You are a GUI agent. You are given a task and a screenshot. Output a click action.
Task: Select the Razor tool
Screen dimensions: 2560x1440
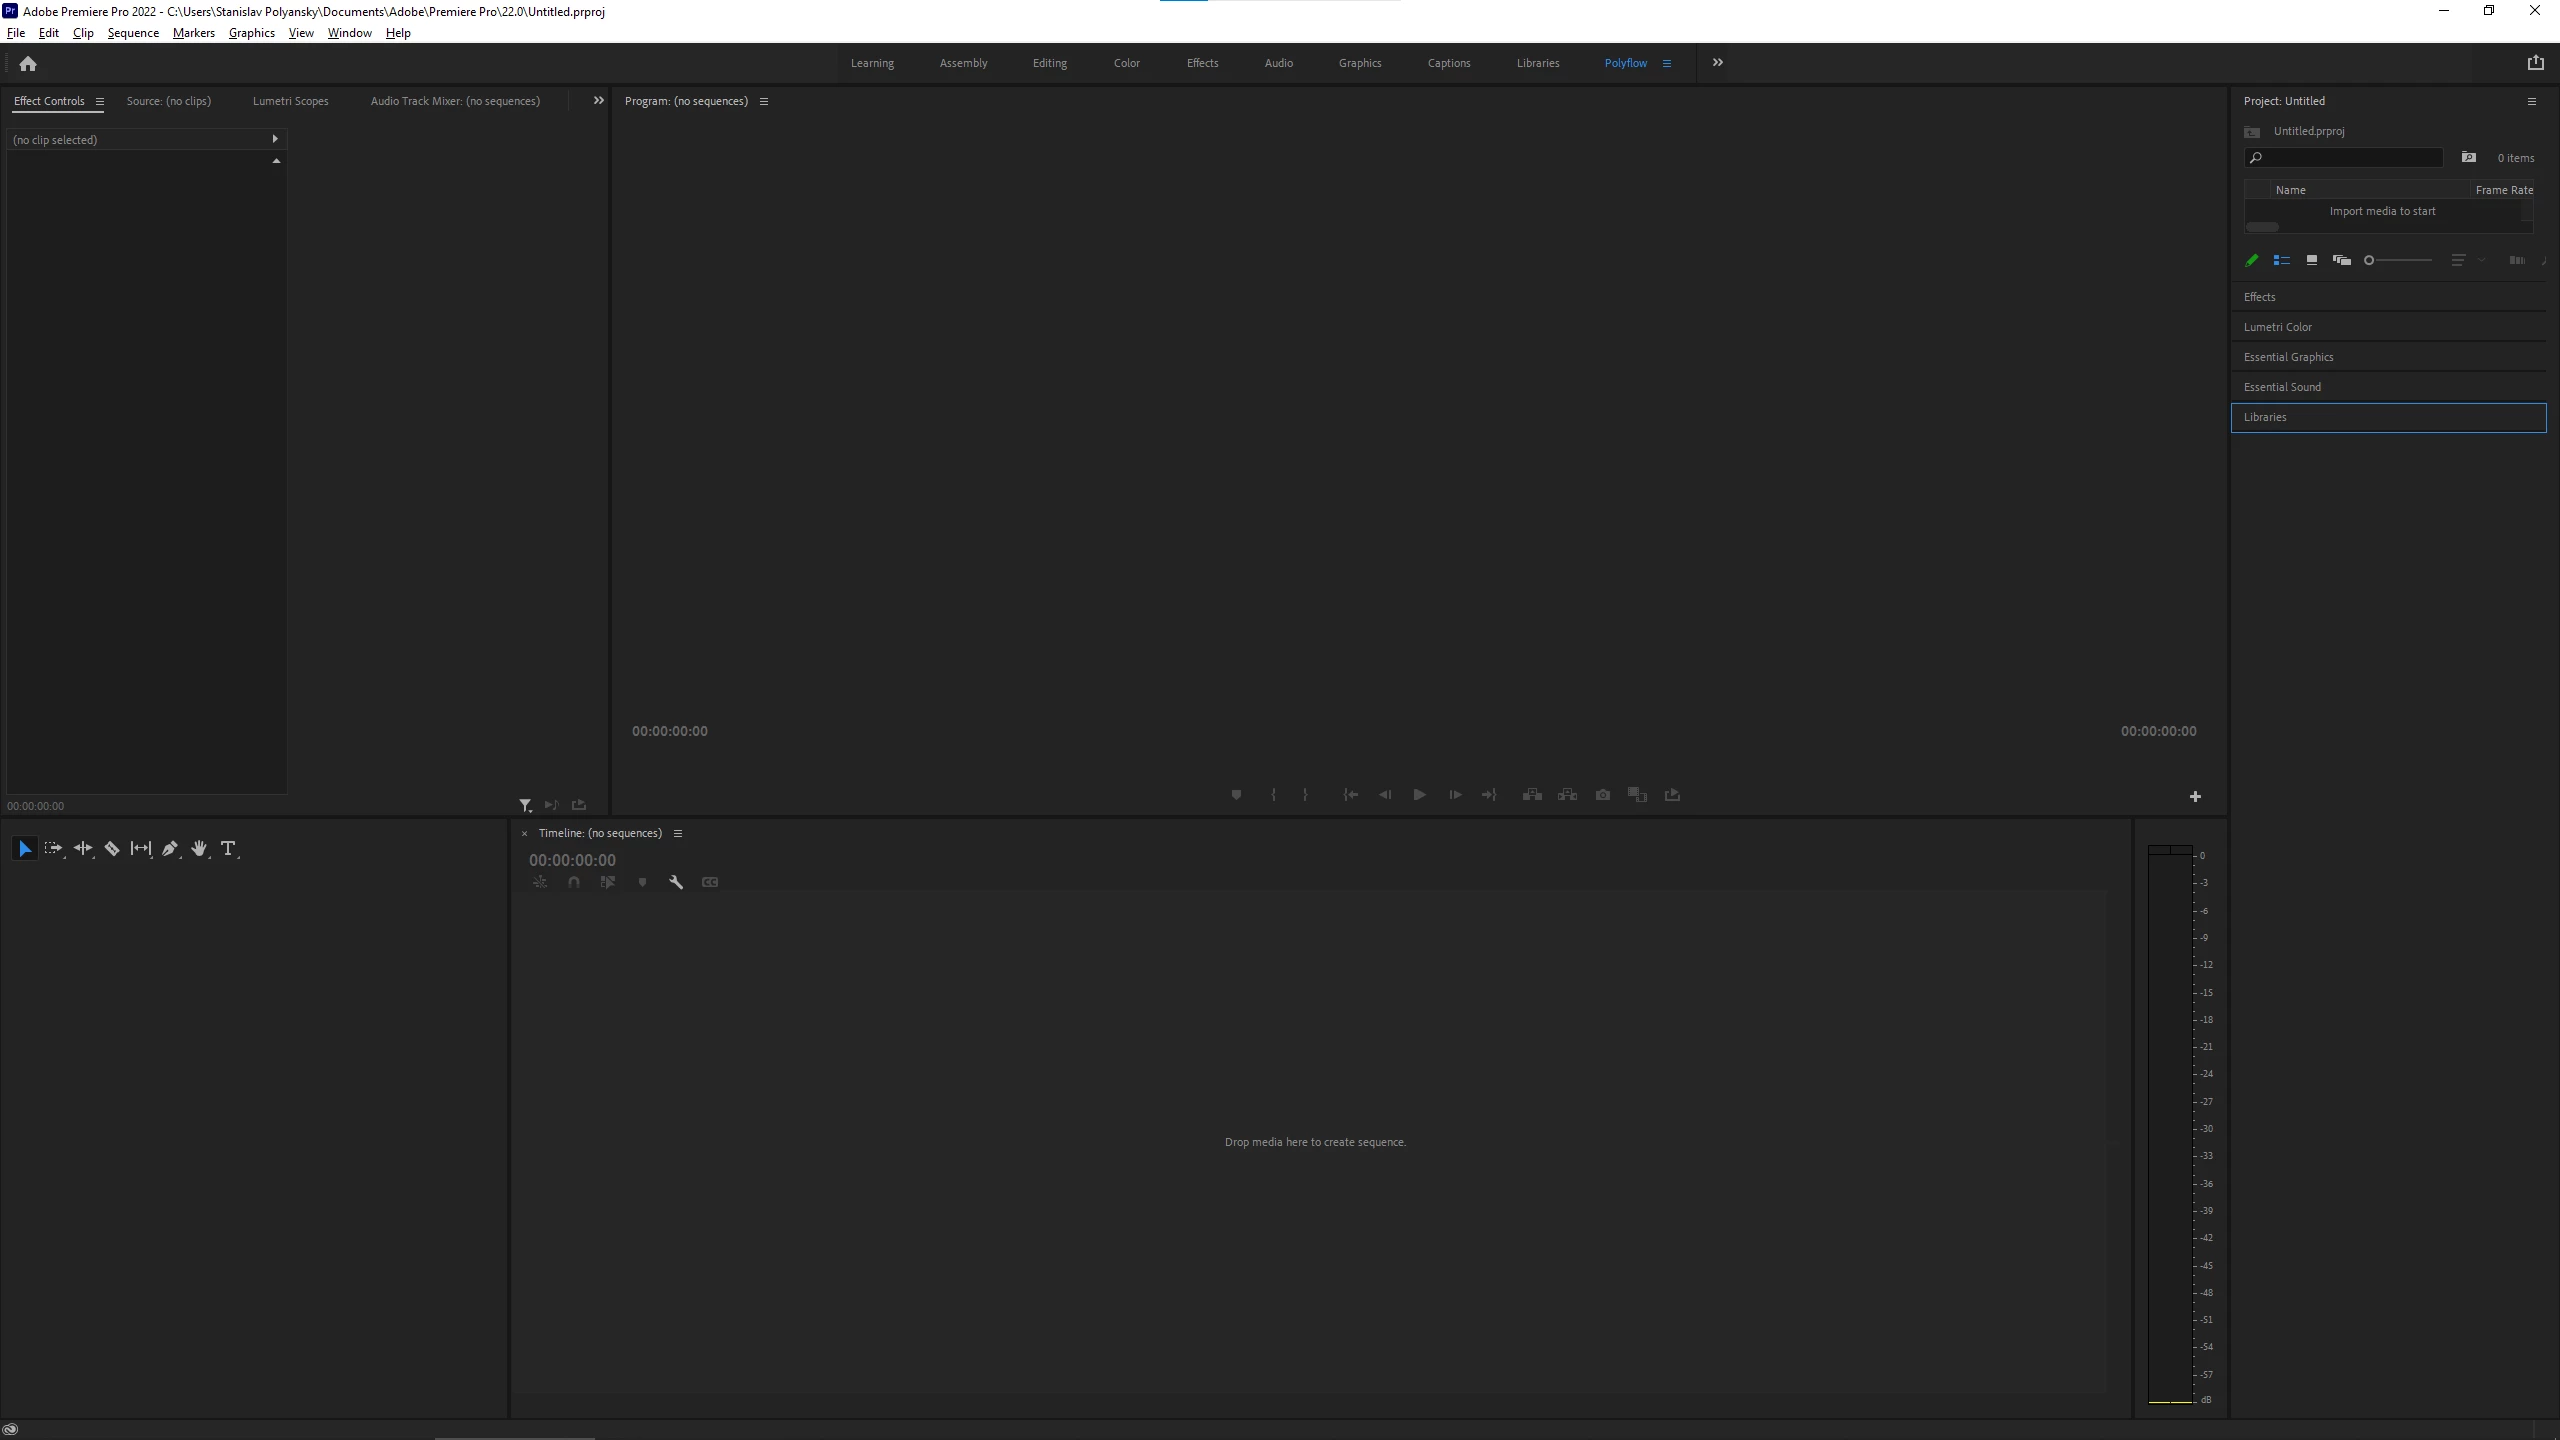[x=112, y=849]
